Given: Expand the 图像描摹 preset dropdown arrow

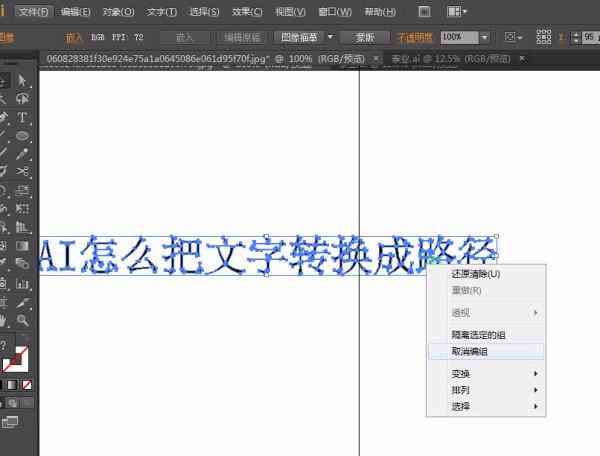Looking at the screenshot, I should 330,37.
